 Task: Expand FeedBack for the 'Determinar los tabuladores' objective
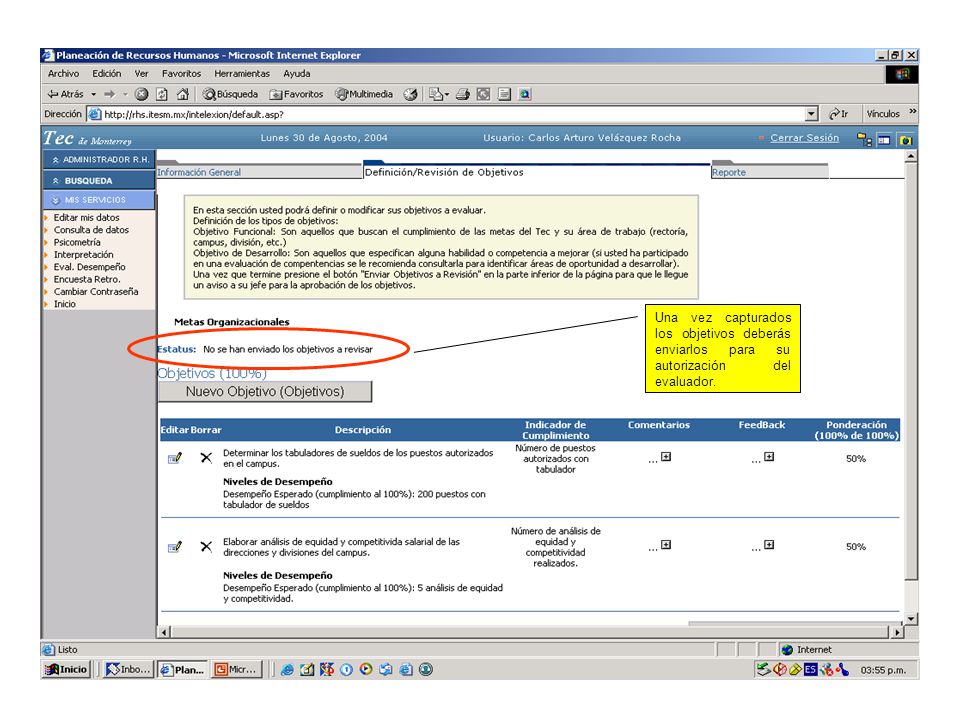770,457
